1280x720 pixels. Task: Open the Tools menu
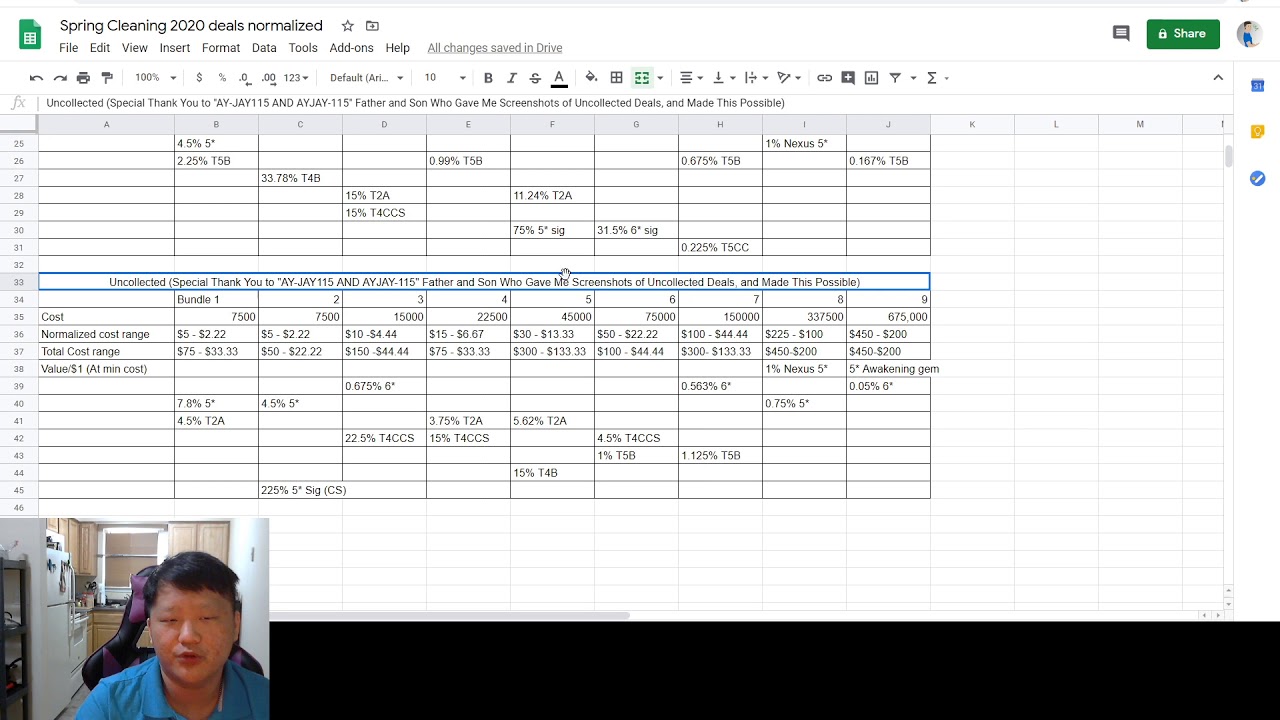(x=303, y=48)
